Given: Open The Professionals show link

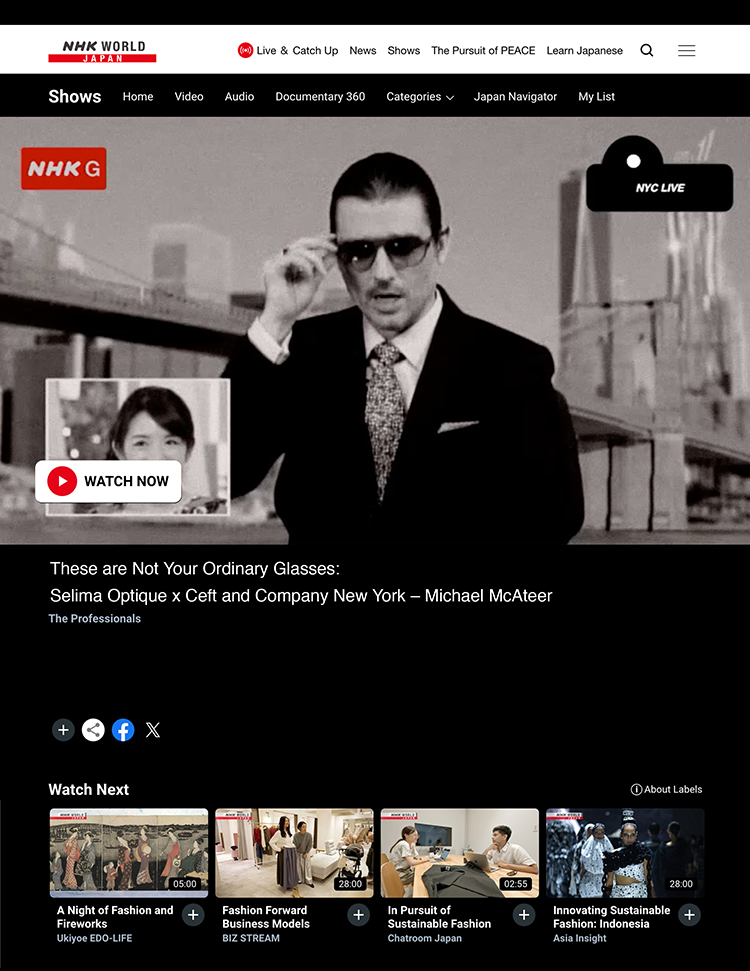Looking at the screenshot, I should (95, 618).
